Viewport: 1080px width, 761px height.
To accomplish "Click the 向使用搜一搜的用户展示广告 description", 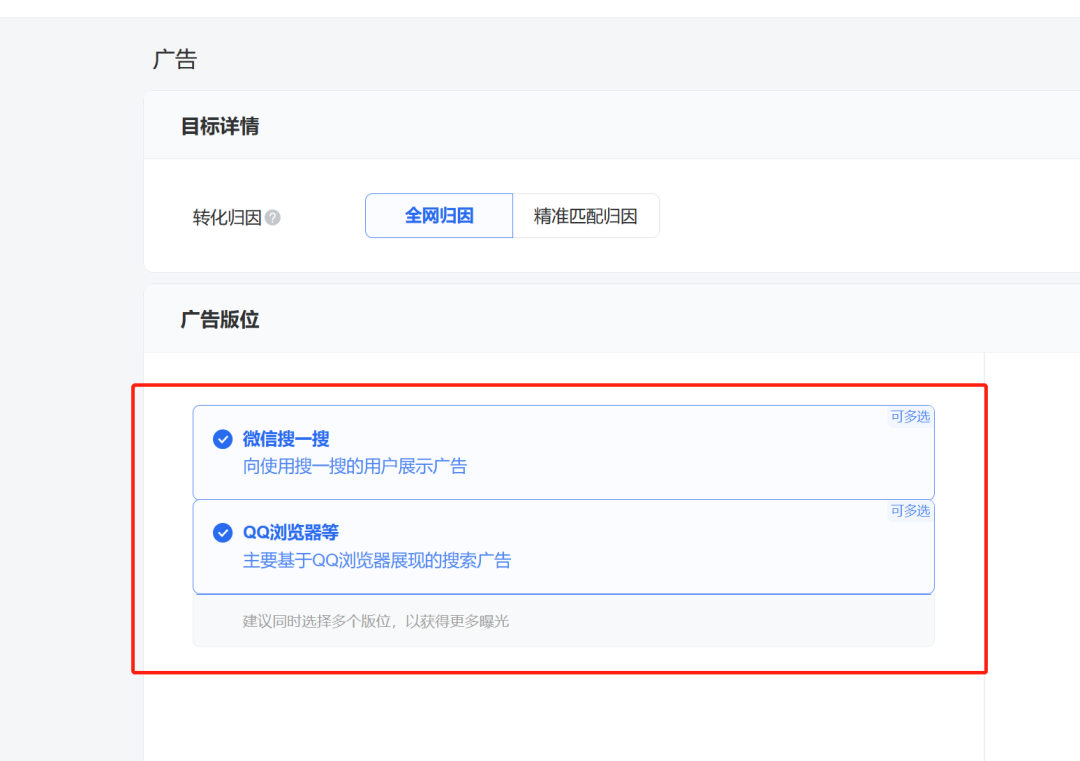I will tap(355, 466).
